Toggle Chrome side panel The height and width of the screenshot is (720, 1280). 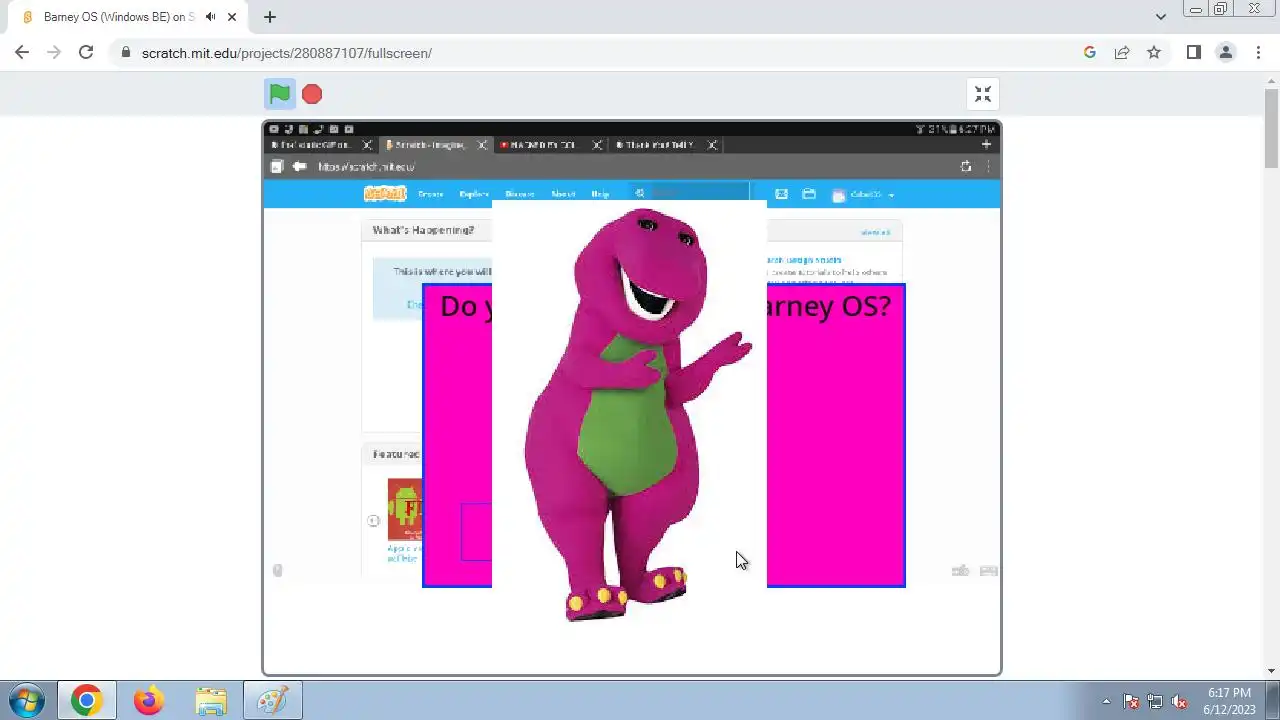1194,53
